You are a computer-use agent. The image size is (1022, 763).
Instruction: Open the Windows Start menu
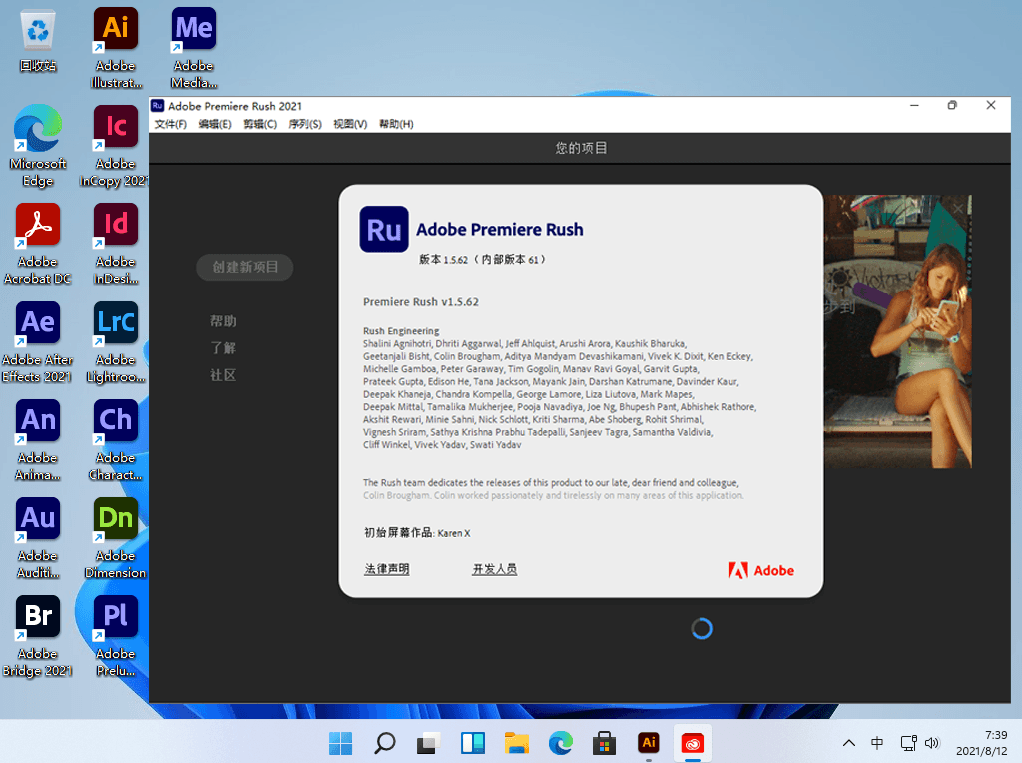[340, 743]
